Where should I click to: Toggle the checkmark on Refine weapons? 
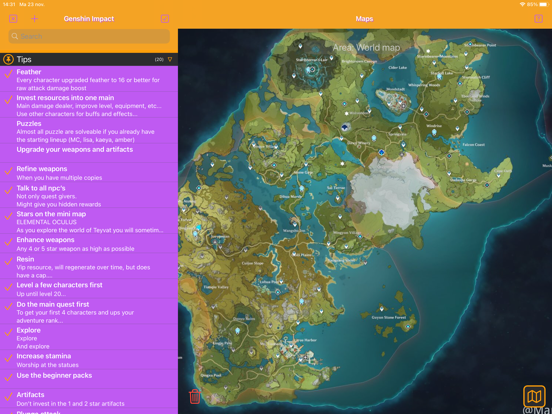[8, 171]
